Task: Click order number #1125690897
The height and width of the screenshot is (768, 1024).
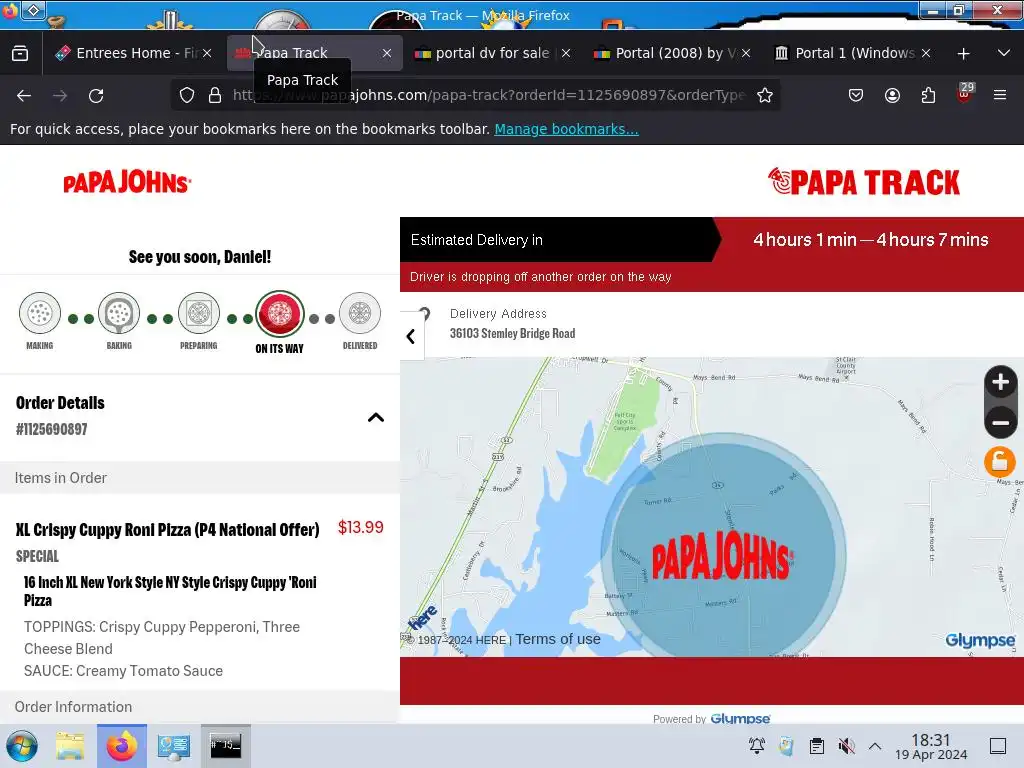Action: click(52, 429)
